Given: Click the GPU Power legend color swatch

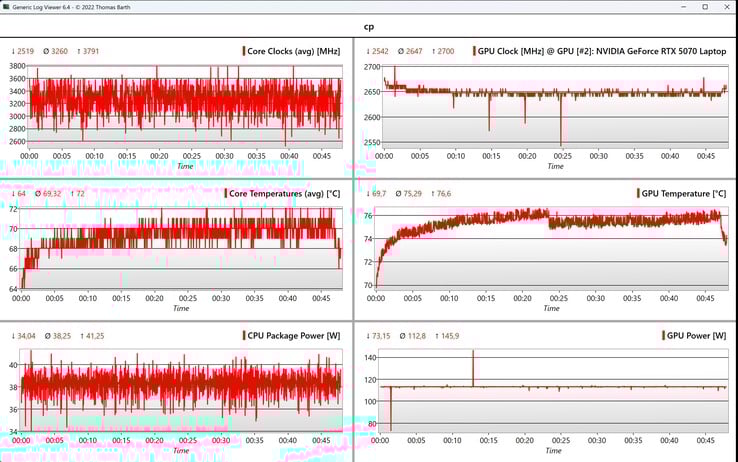Looking at the screenshot, I should click(x=663, y=335).
